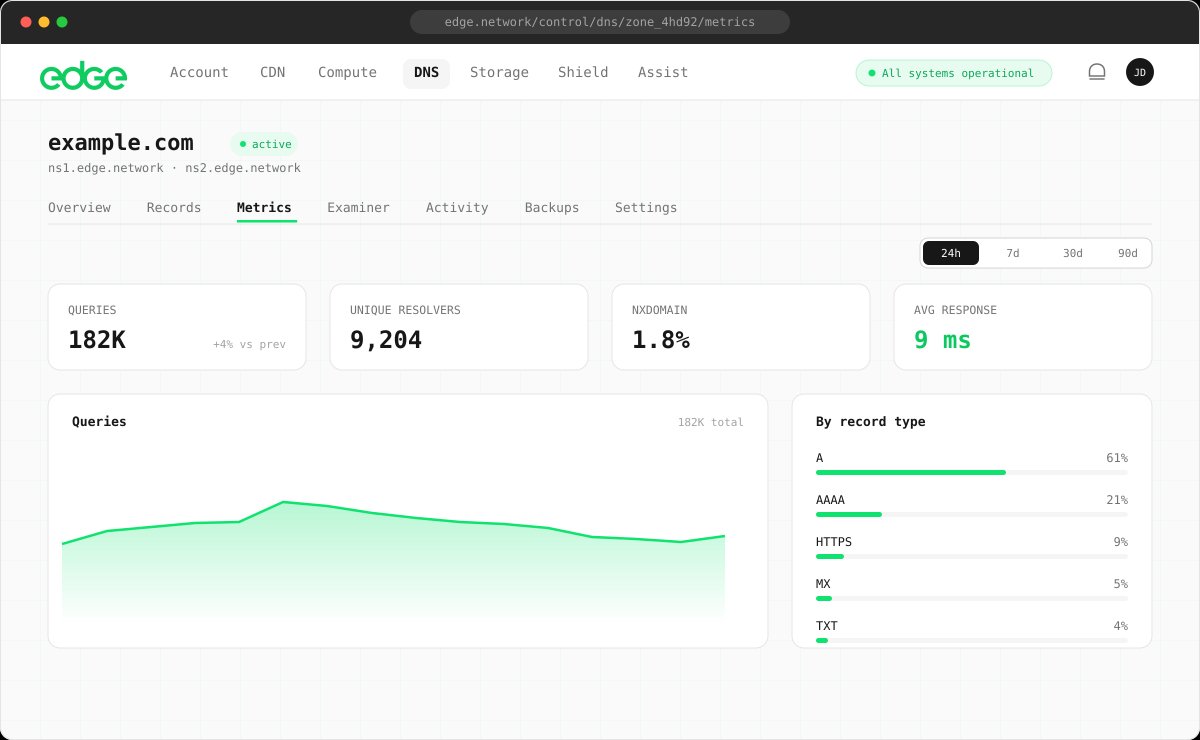Image resolution: width=1200 pixels, height=740 pixels.
Task: Click the Unique Resolvers 9,204 card
Action: (459, 327)
